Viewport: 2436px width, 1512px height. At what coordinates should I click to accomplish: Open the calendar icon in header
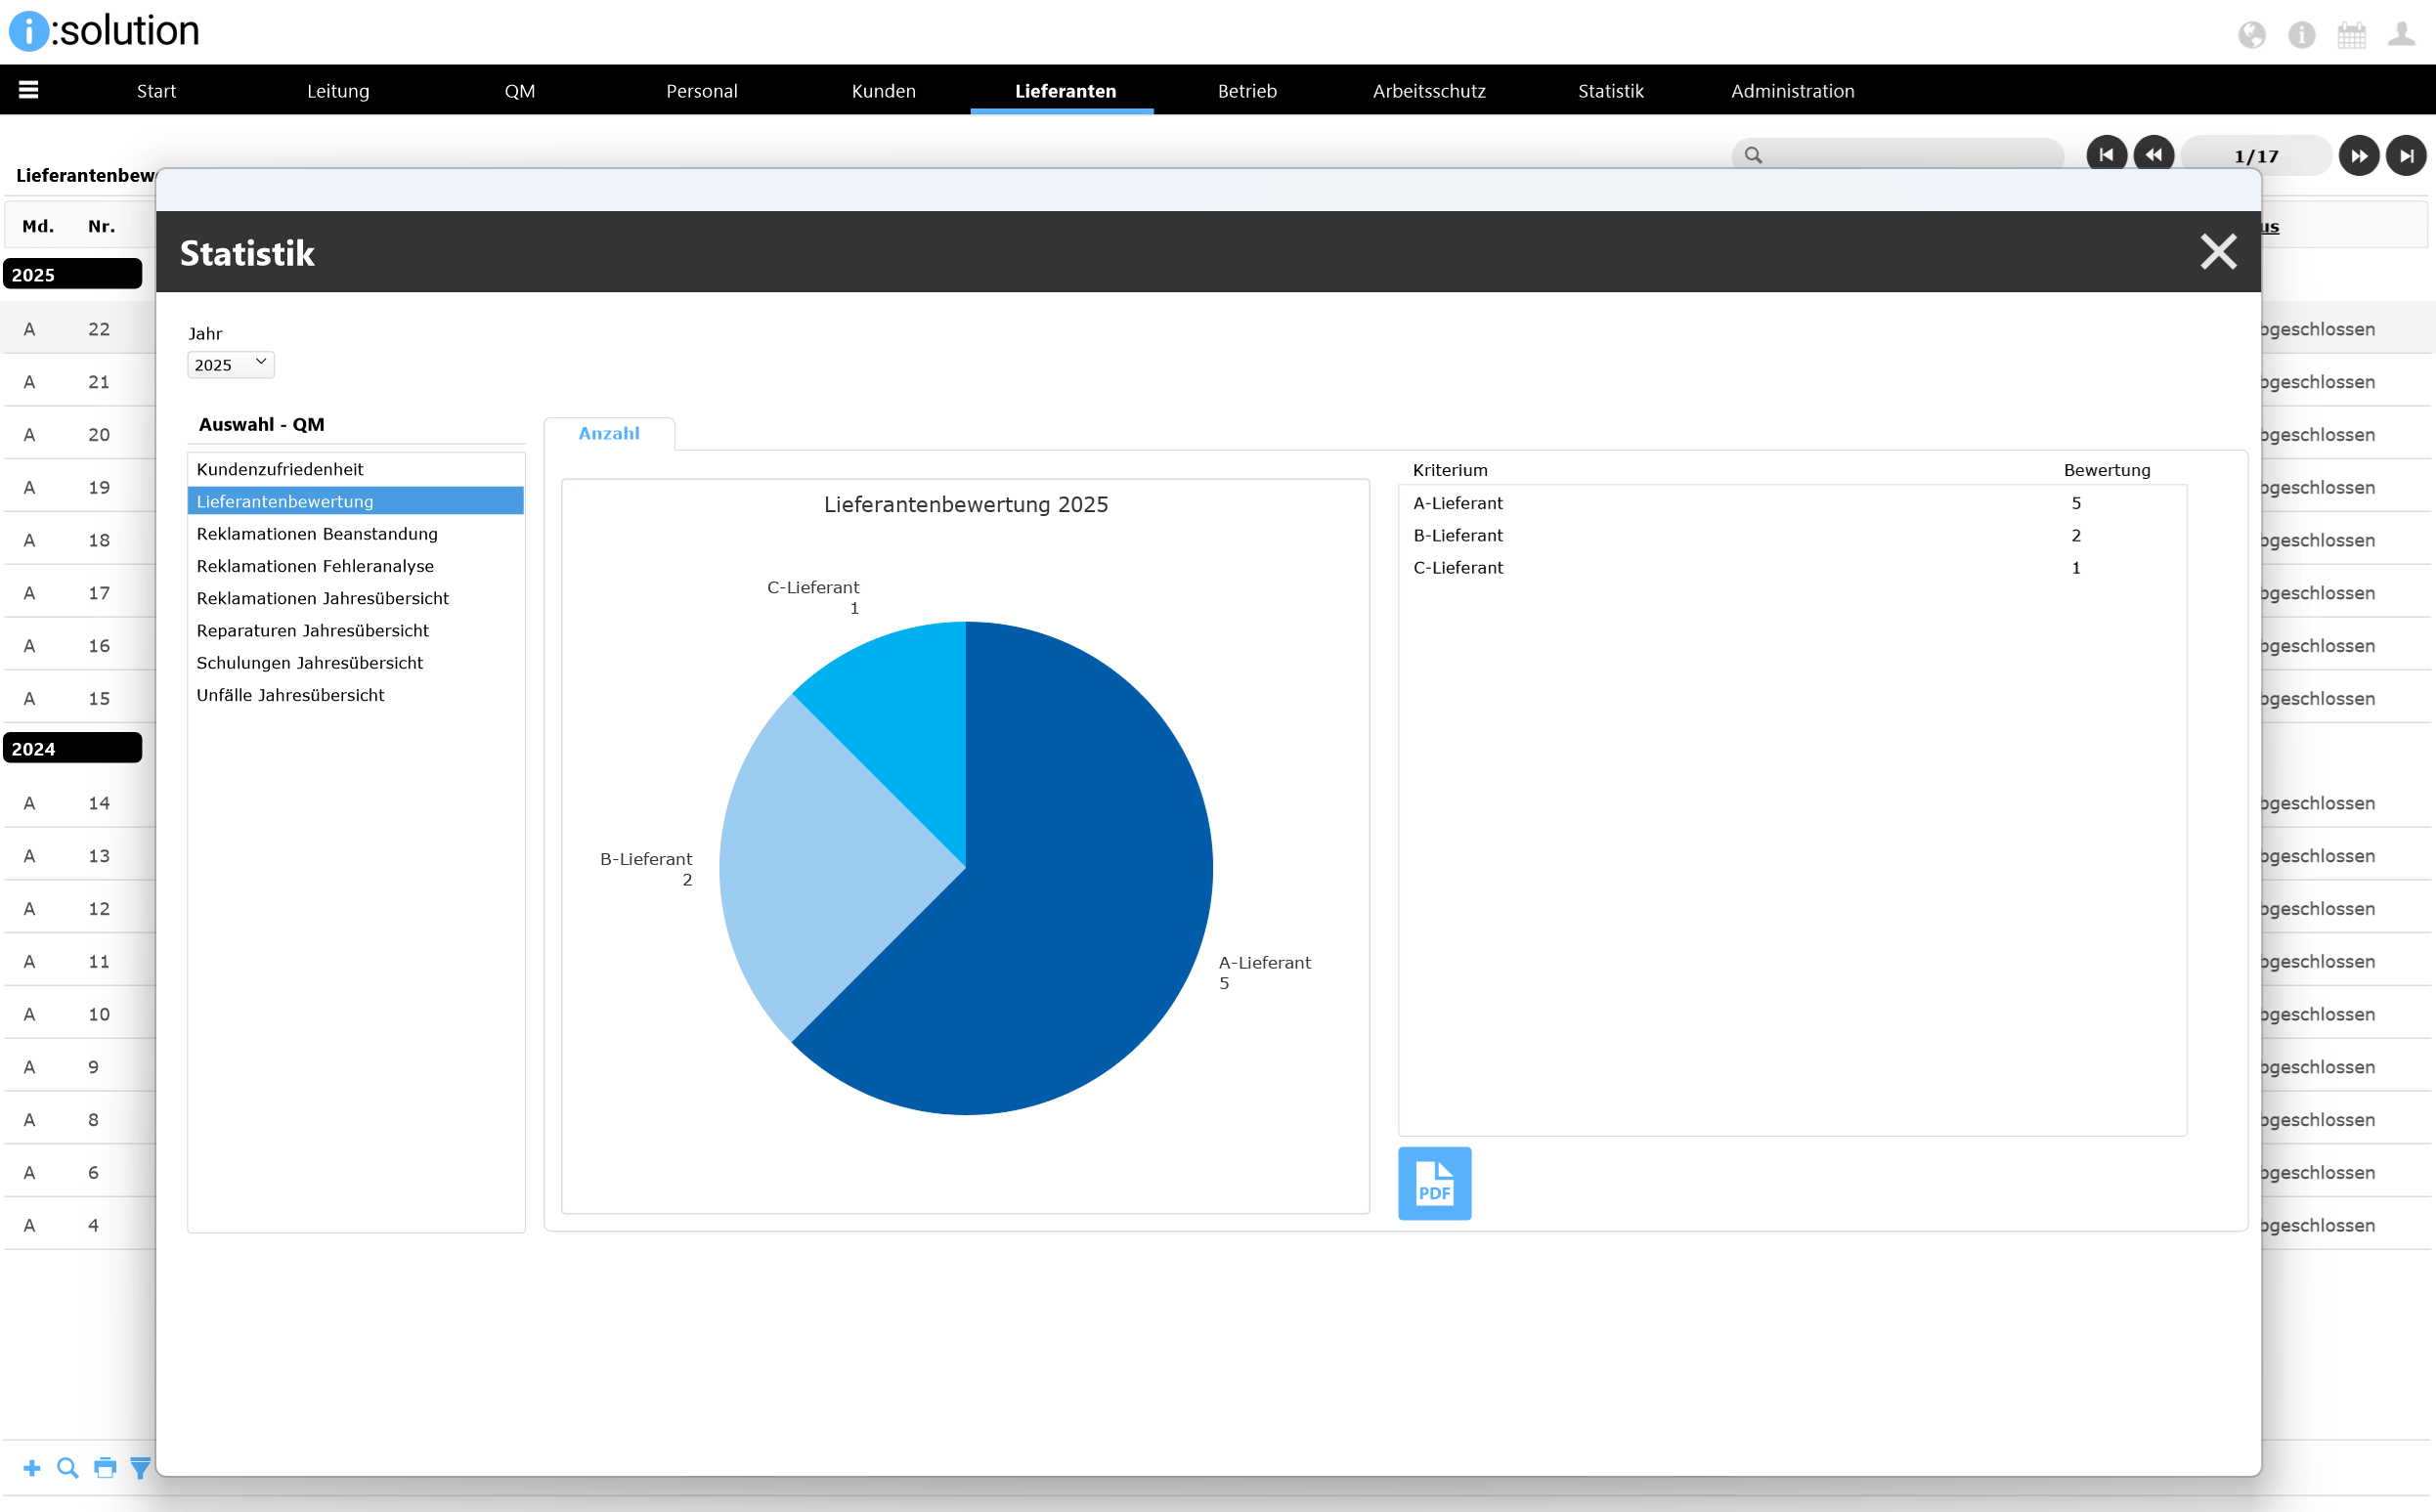click(2351, 35)
